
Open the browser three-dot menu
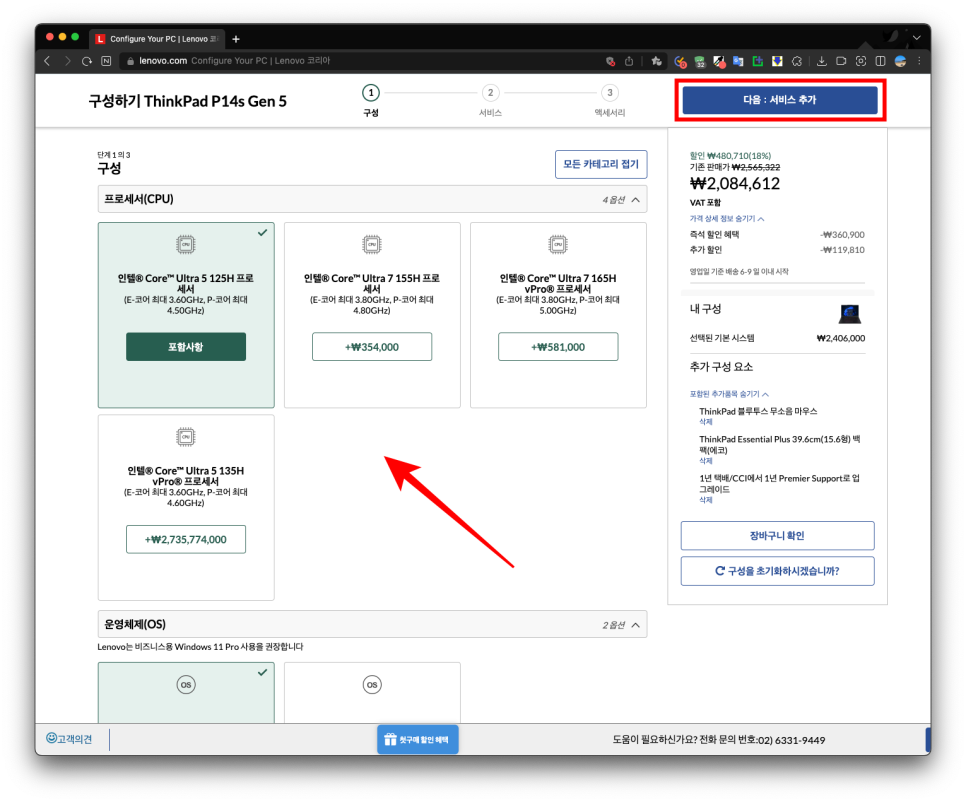pyautogui.click(x=919, y=61)
